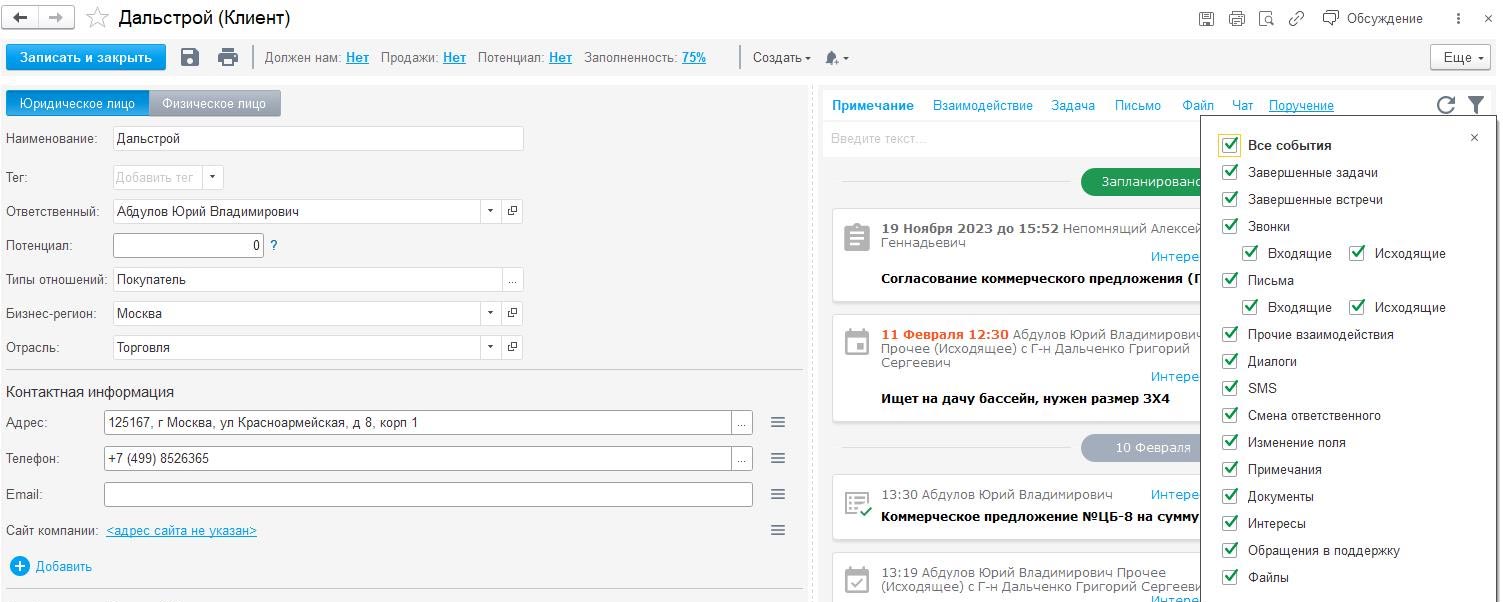The width and height of the screenshot is (1503, 602).
Task: Disable the SMS events checkbox
Action: [1230, 388]
